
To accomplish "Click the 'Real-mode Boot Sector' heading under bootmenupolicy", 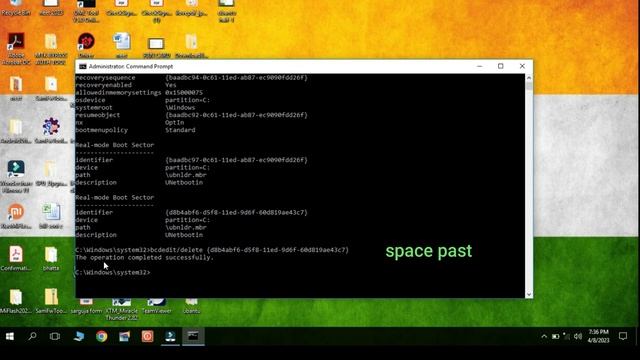I will pyautogui.click(x=115, y=145).
